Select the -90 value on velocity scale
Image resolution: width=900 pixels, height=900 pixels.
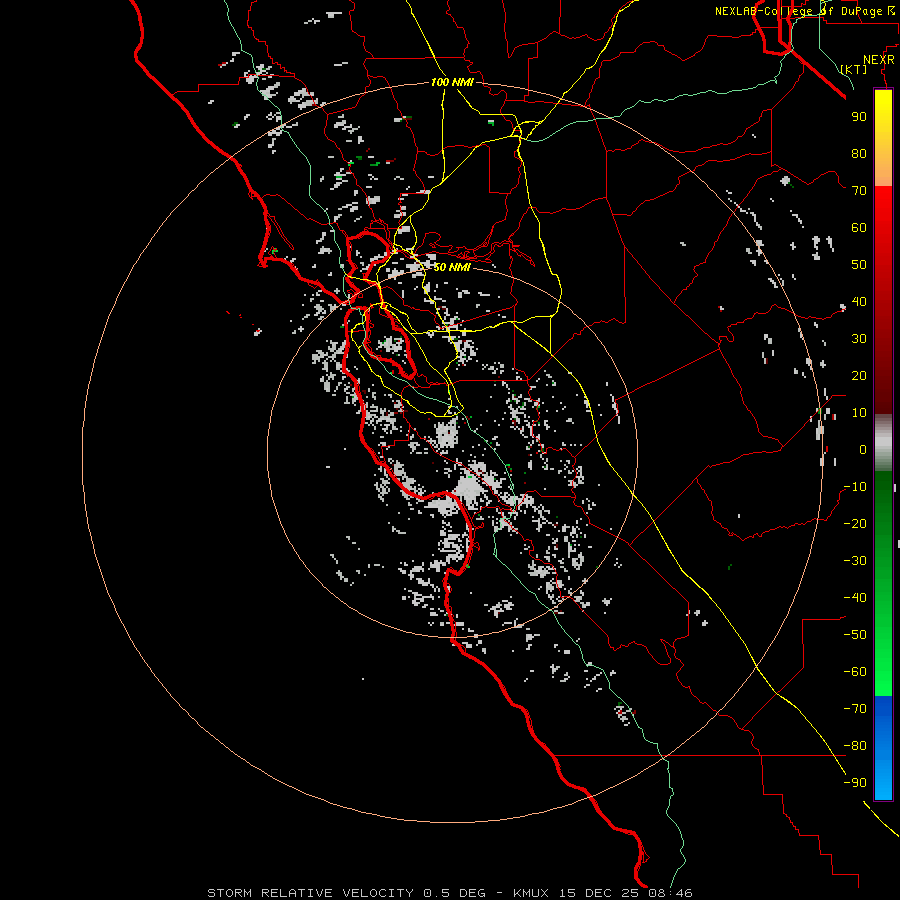point(855,783)
